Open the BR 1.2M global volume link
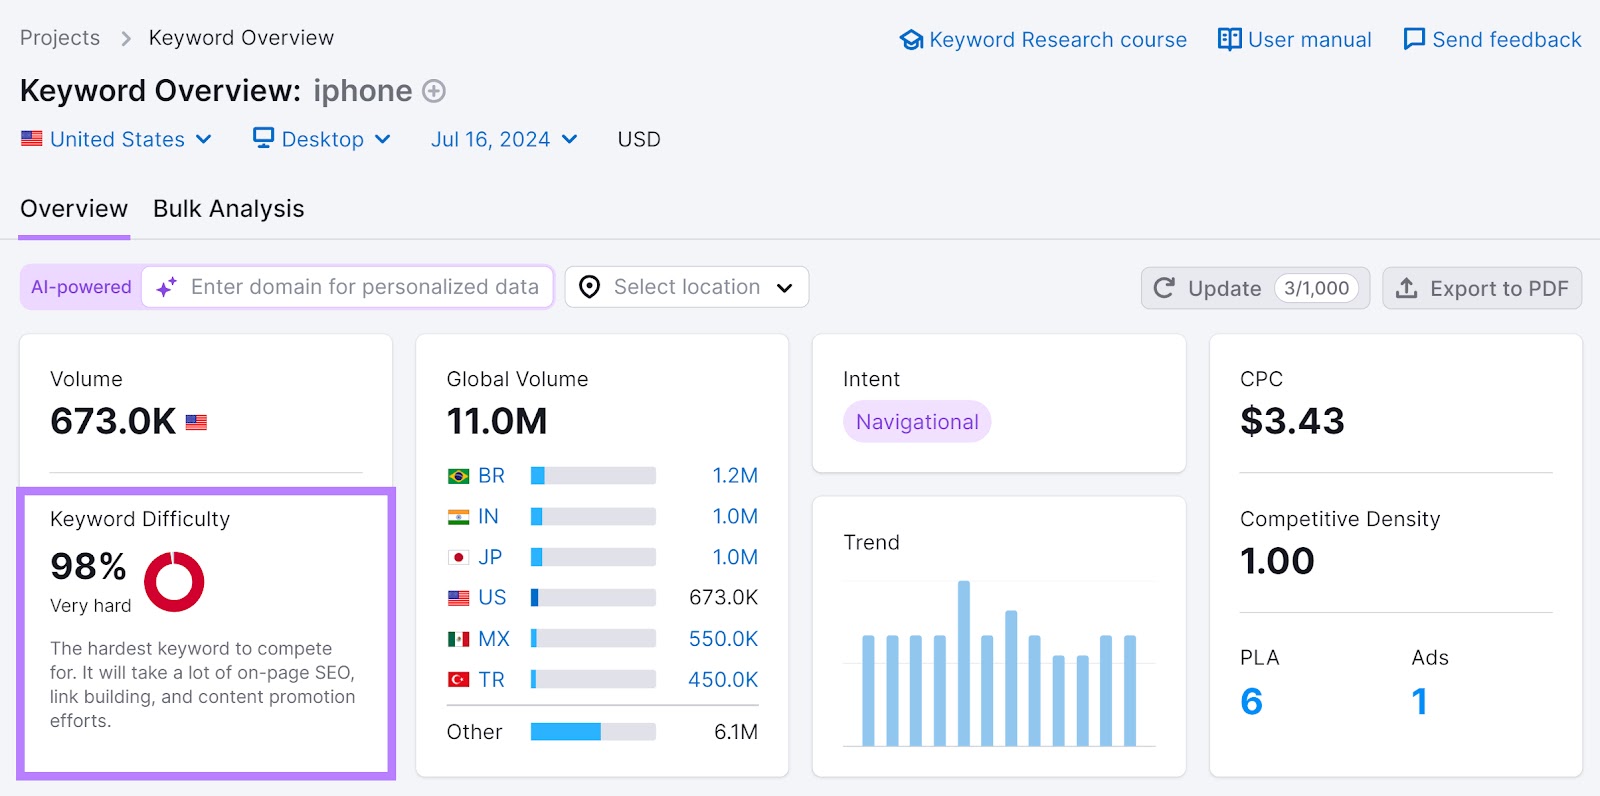 coord(734,476)
